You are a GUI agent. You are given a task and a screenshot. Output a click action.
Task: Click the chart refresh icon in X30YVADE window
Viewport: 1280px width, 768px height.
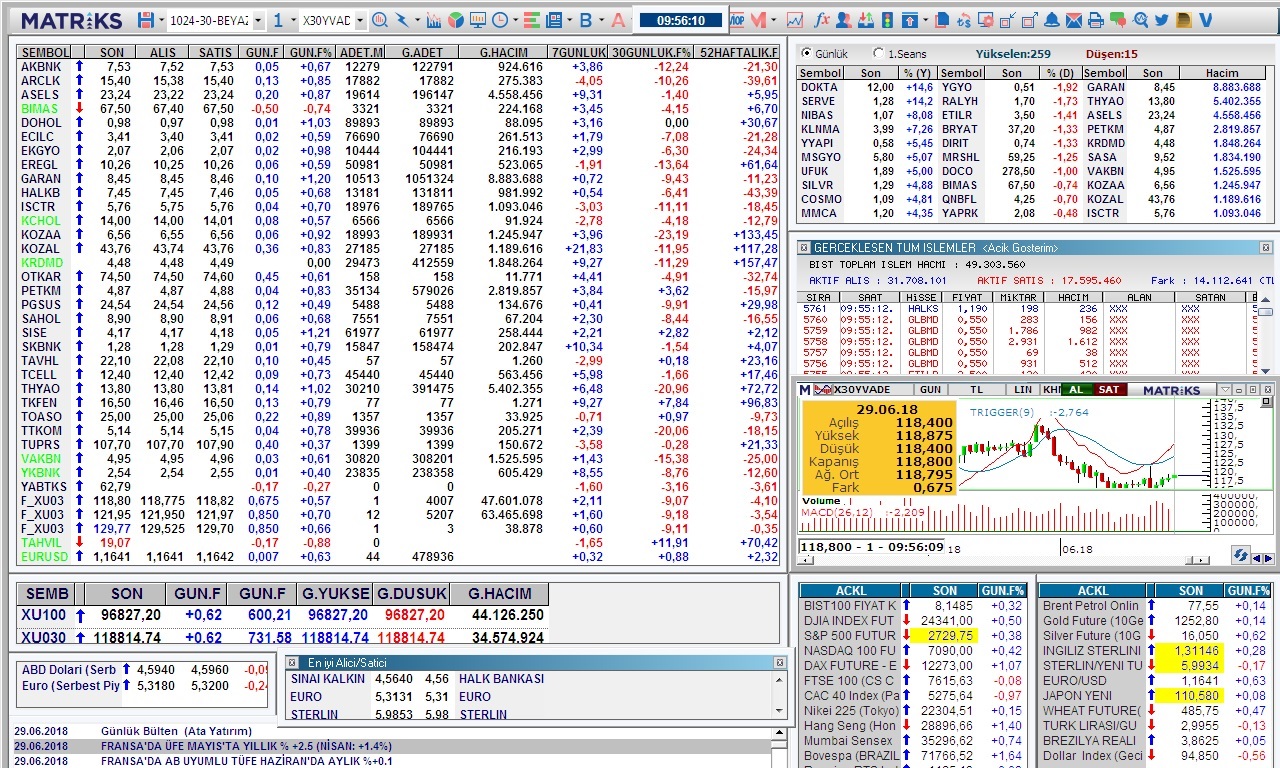pyautogui.click(x=1241, y=555)
